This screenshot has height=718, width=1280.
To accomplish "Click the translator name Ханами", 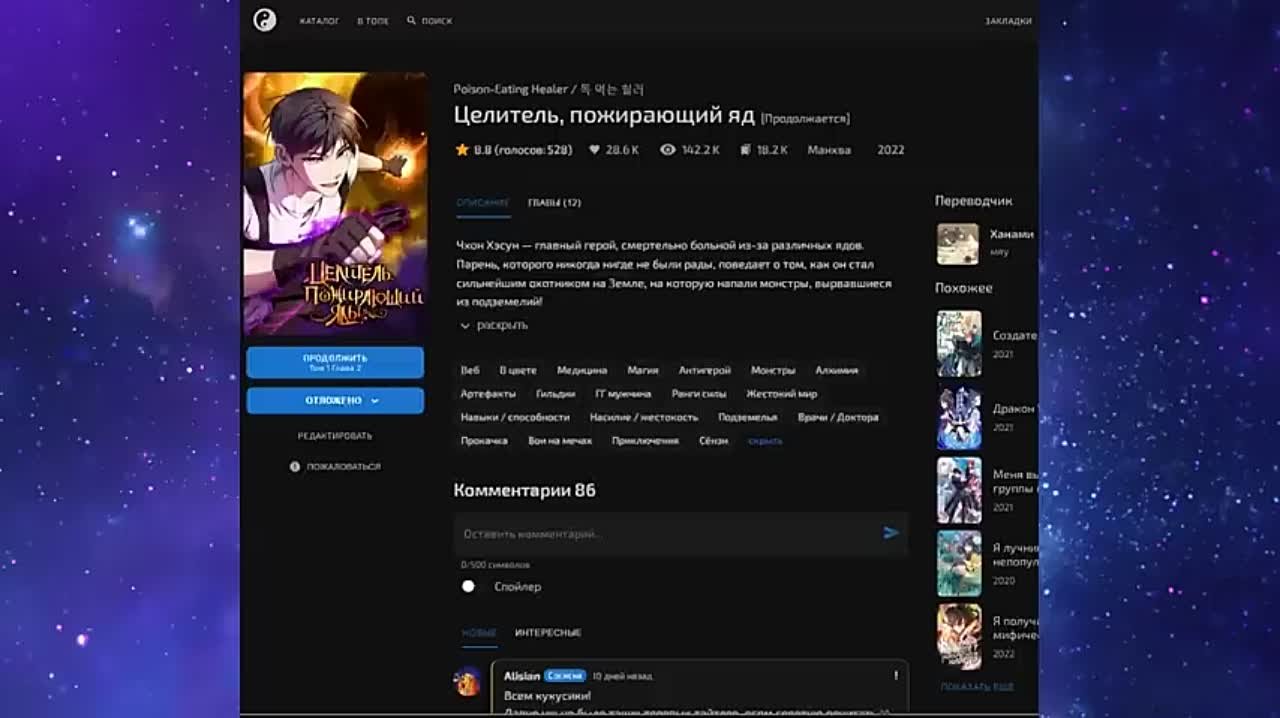I will pos(1011,234).
